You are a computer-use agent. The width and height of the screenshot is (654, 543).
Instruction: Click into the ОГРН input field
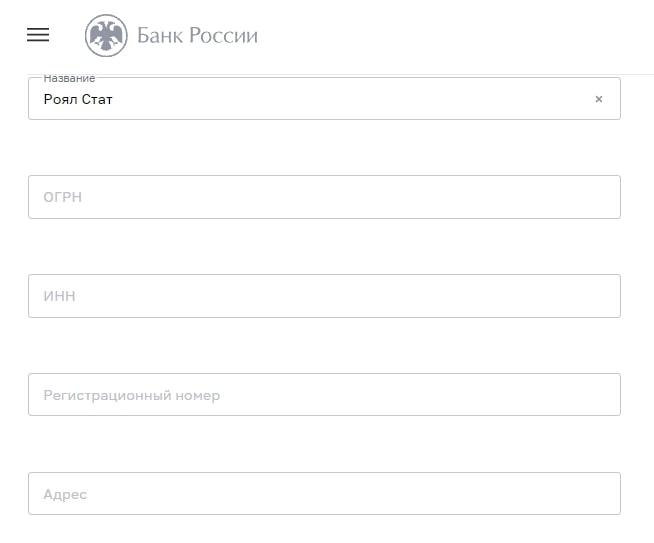324,197
